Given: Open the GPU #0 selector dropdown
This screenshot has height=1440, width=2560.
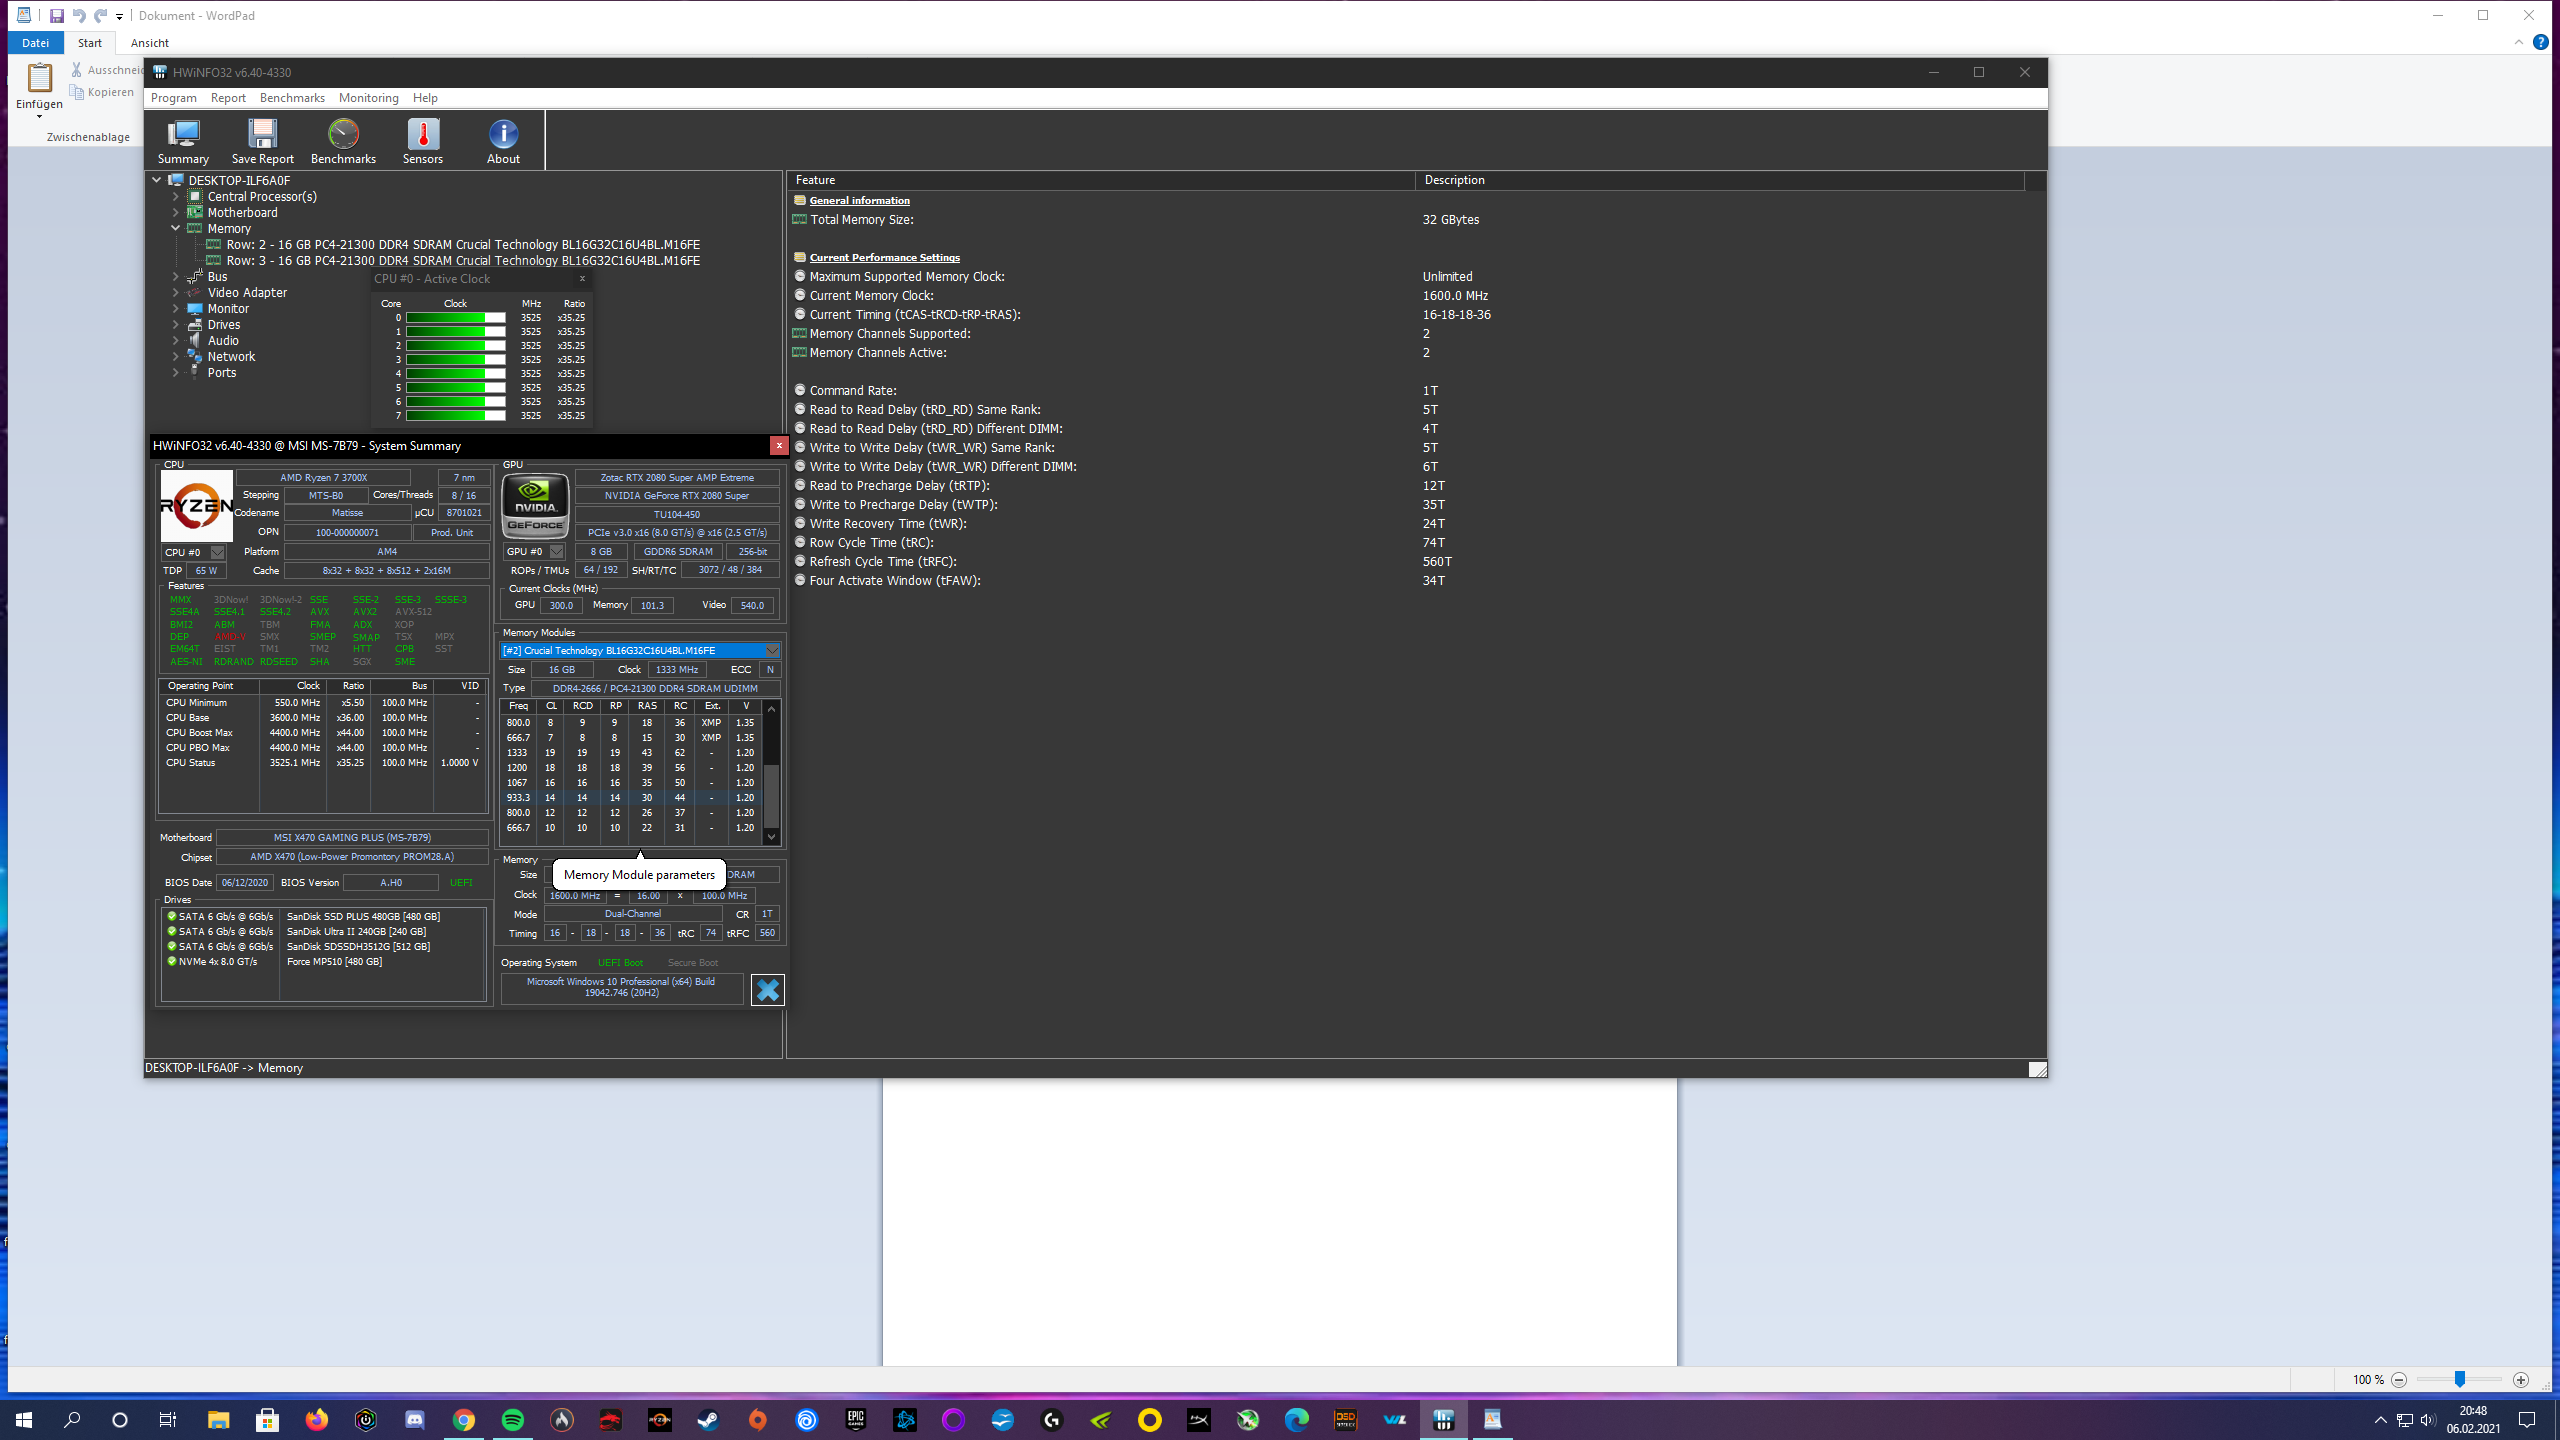Looking at the screenshot, I should (x=557, y=552).
